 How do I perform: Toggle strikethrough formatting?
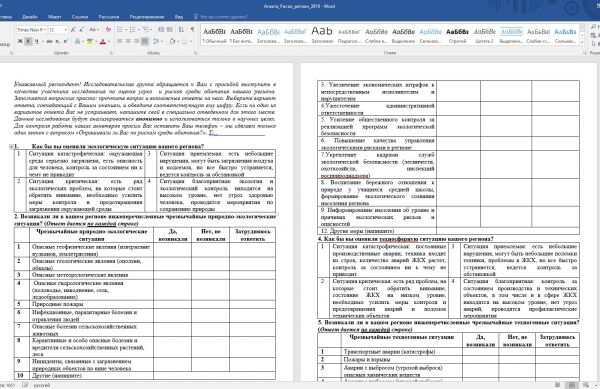point(49,41)
